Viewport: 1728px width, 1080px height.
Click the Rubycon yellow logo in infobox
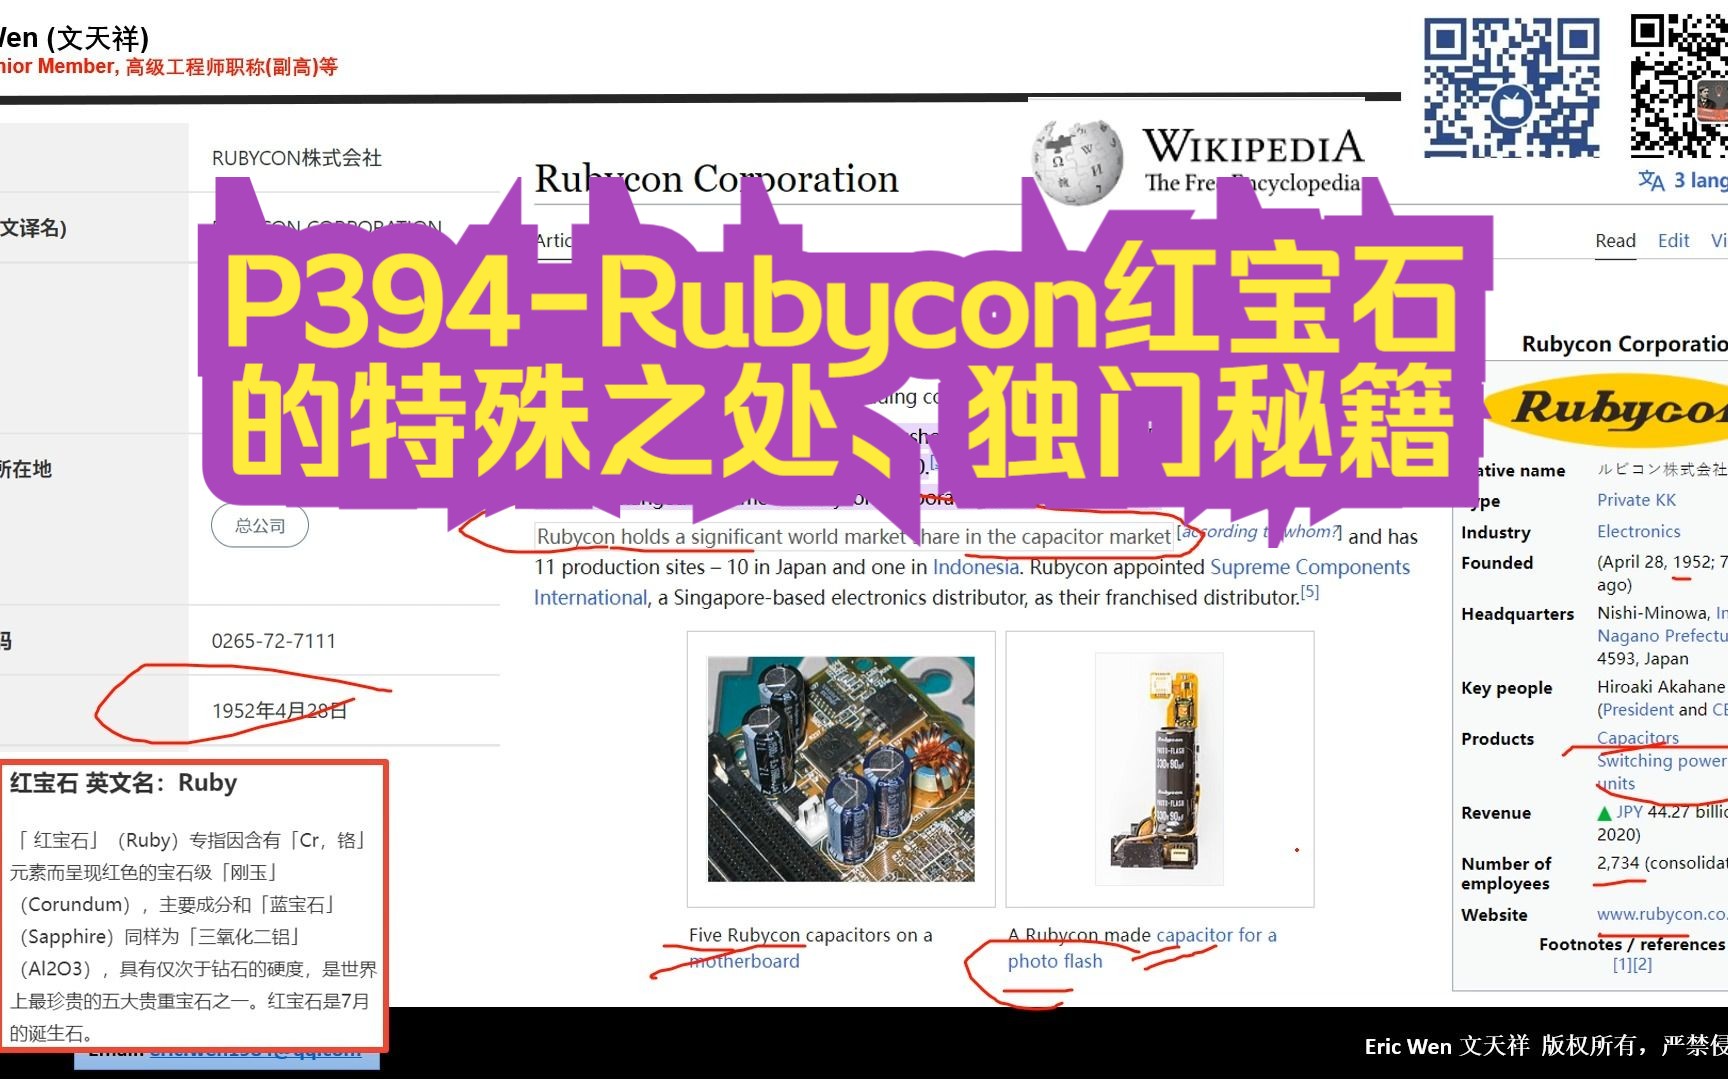[x=1607, y=411]
